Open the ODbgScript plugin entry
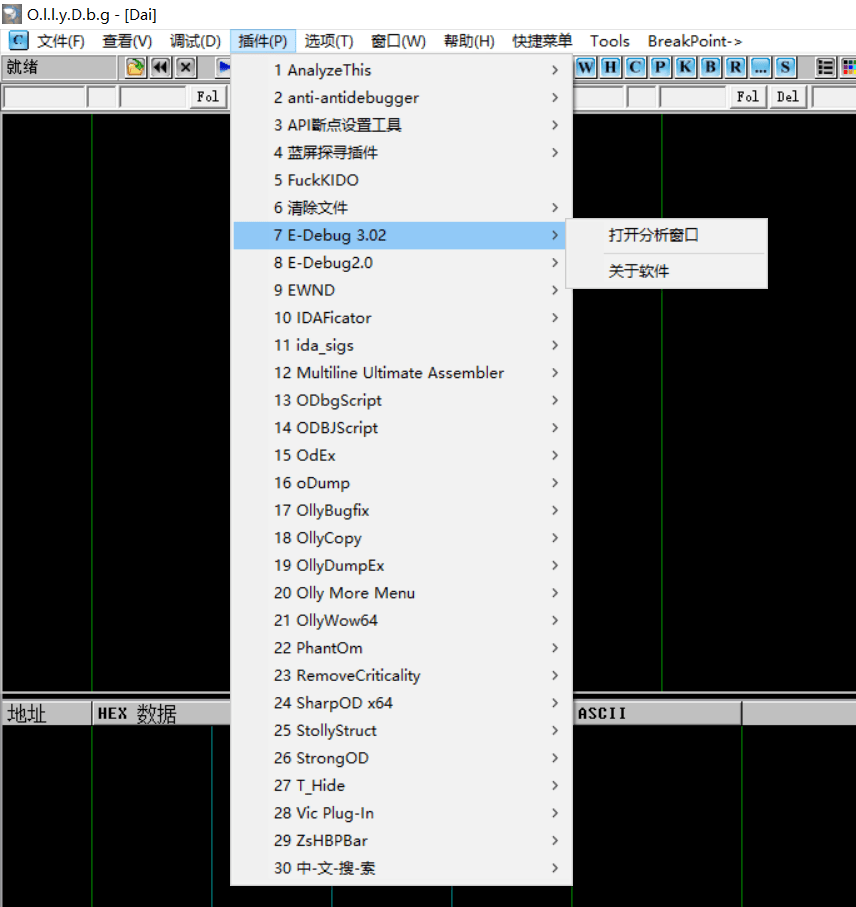The height and width of the screenshot is (907, 856). point(401,400)
